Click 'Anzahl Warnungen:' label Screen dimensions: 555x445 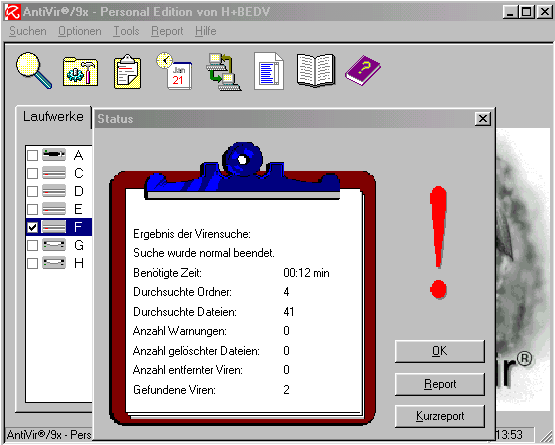180,331
